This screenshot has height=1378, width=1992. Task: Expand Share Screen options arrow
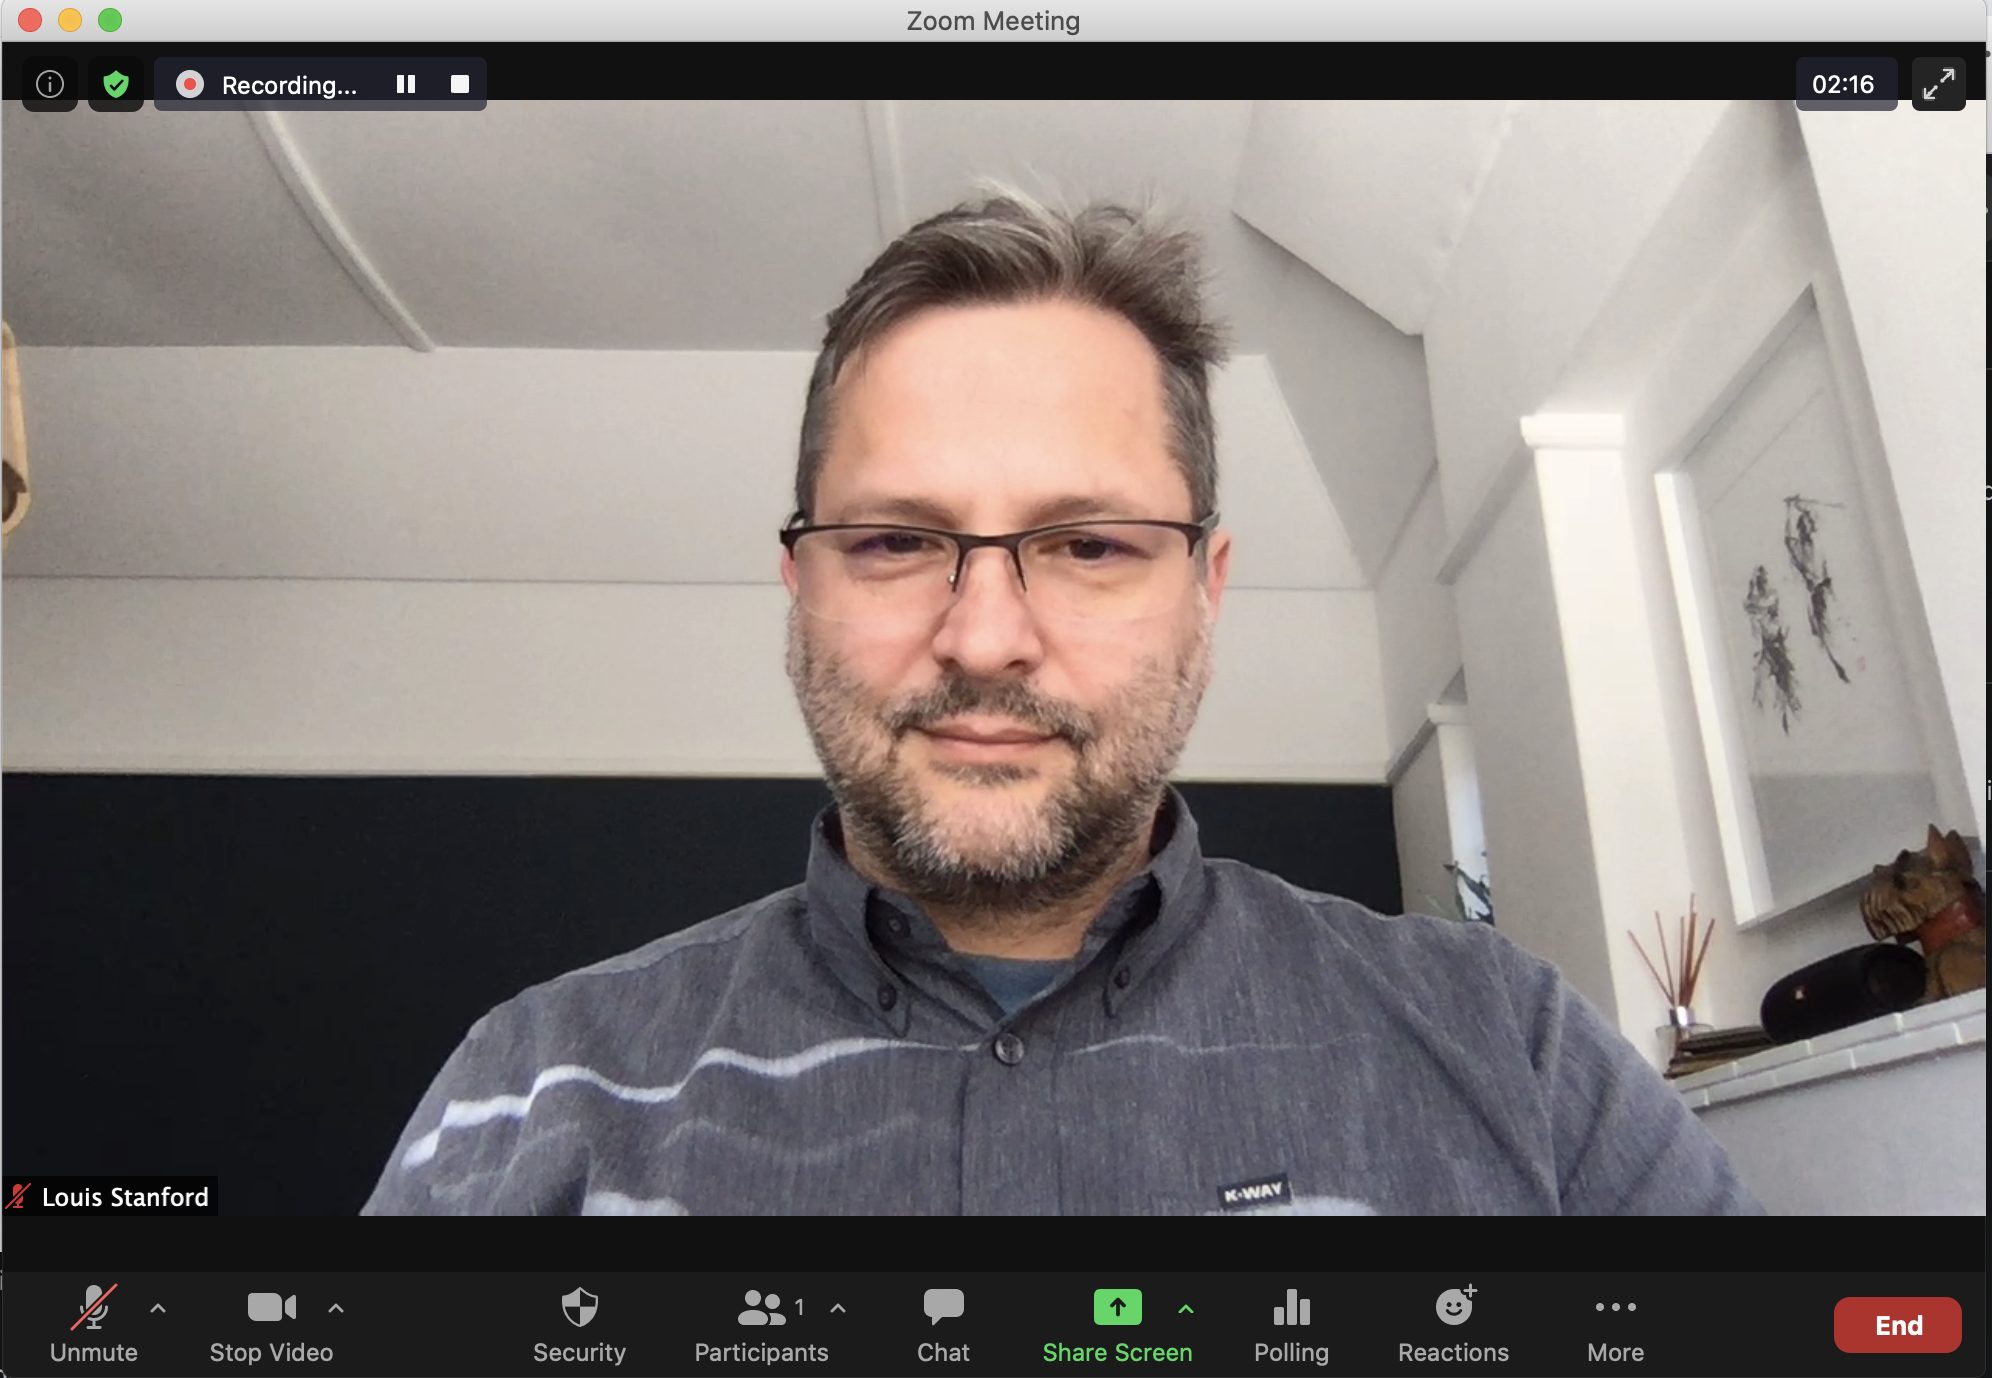[x=1186, y=1308]
